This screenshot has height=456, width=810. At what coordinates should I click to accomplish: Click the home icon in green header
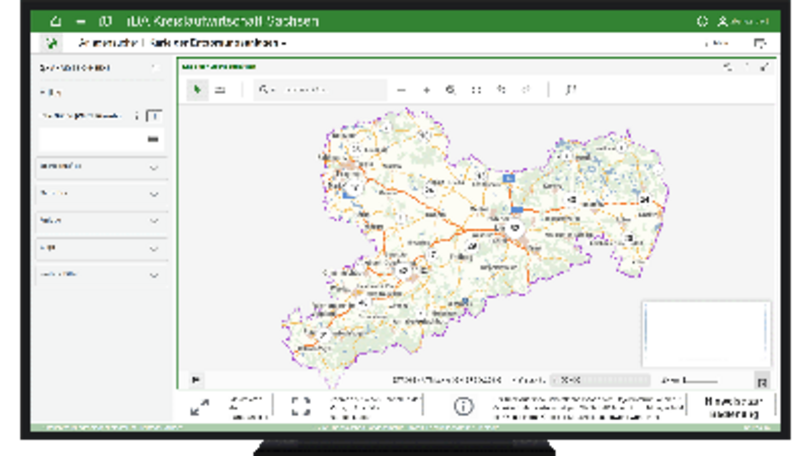point(55,20)
